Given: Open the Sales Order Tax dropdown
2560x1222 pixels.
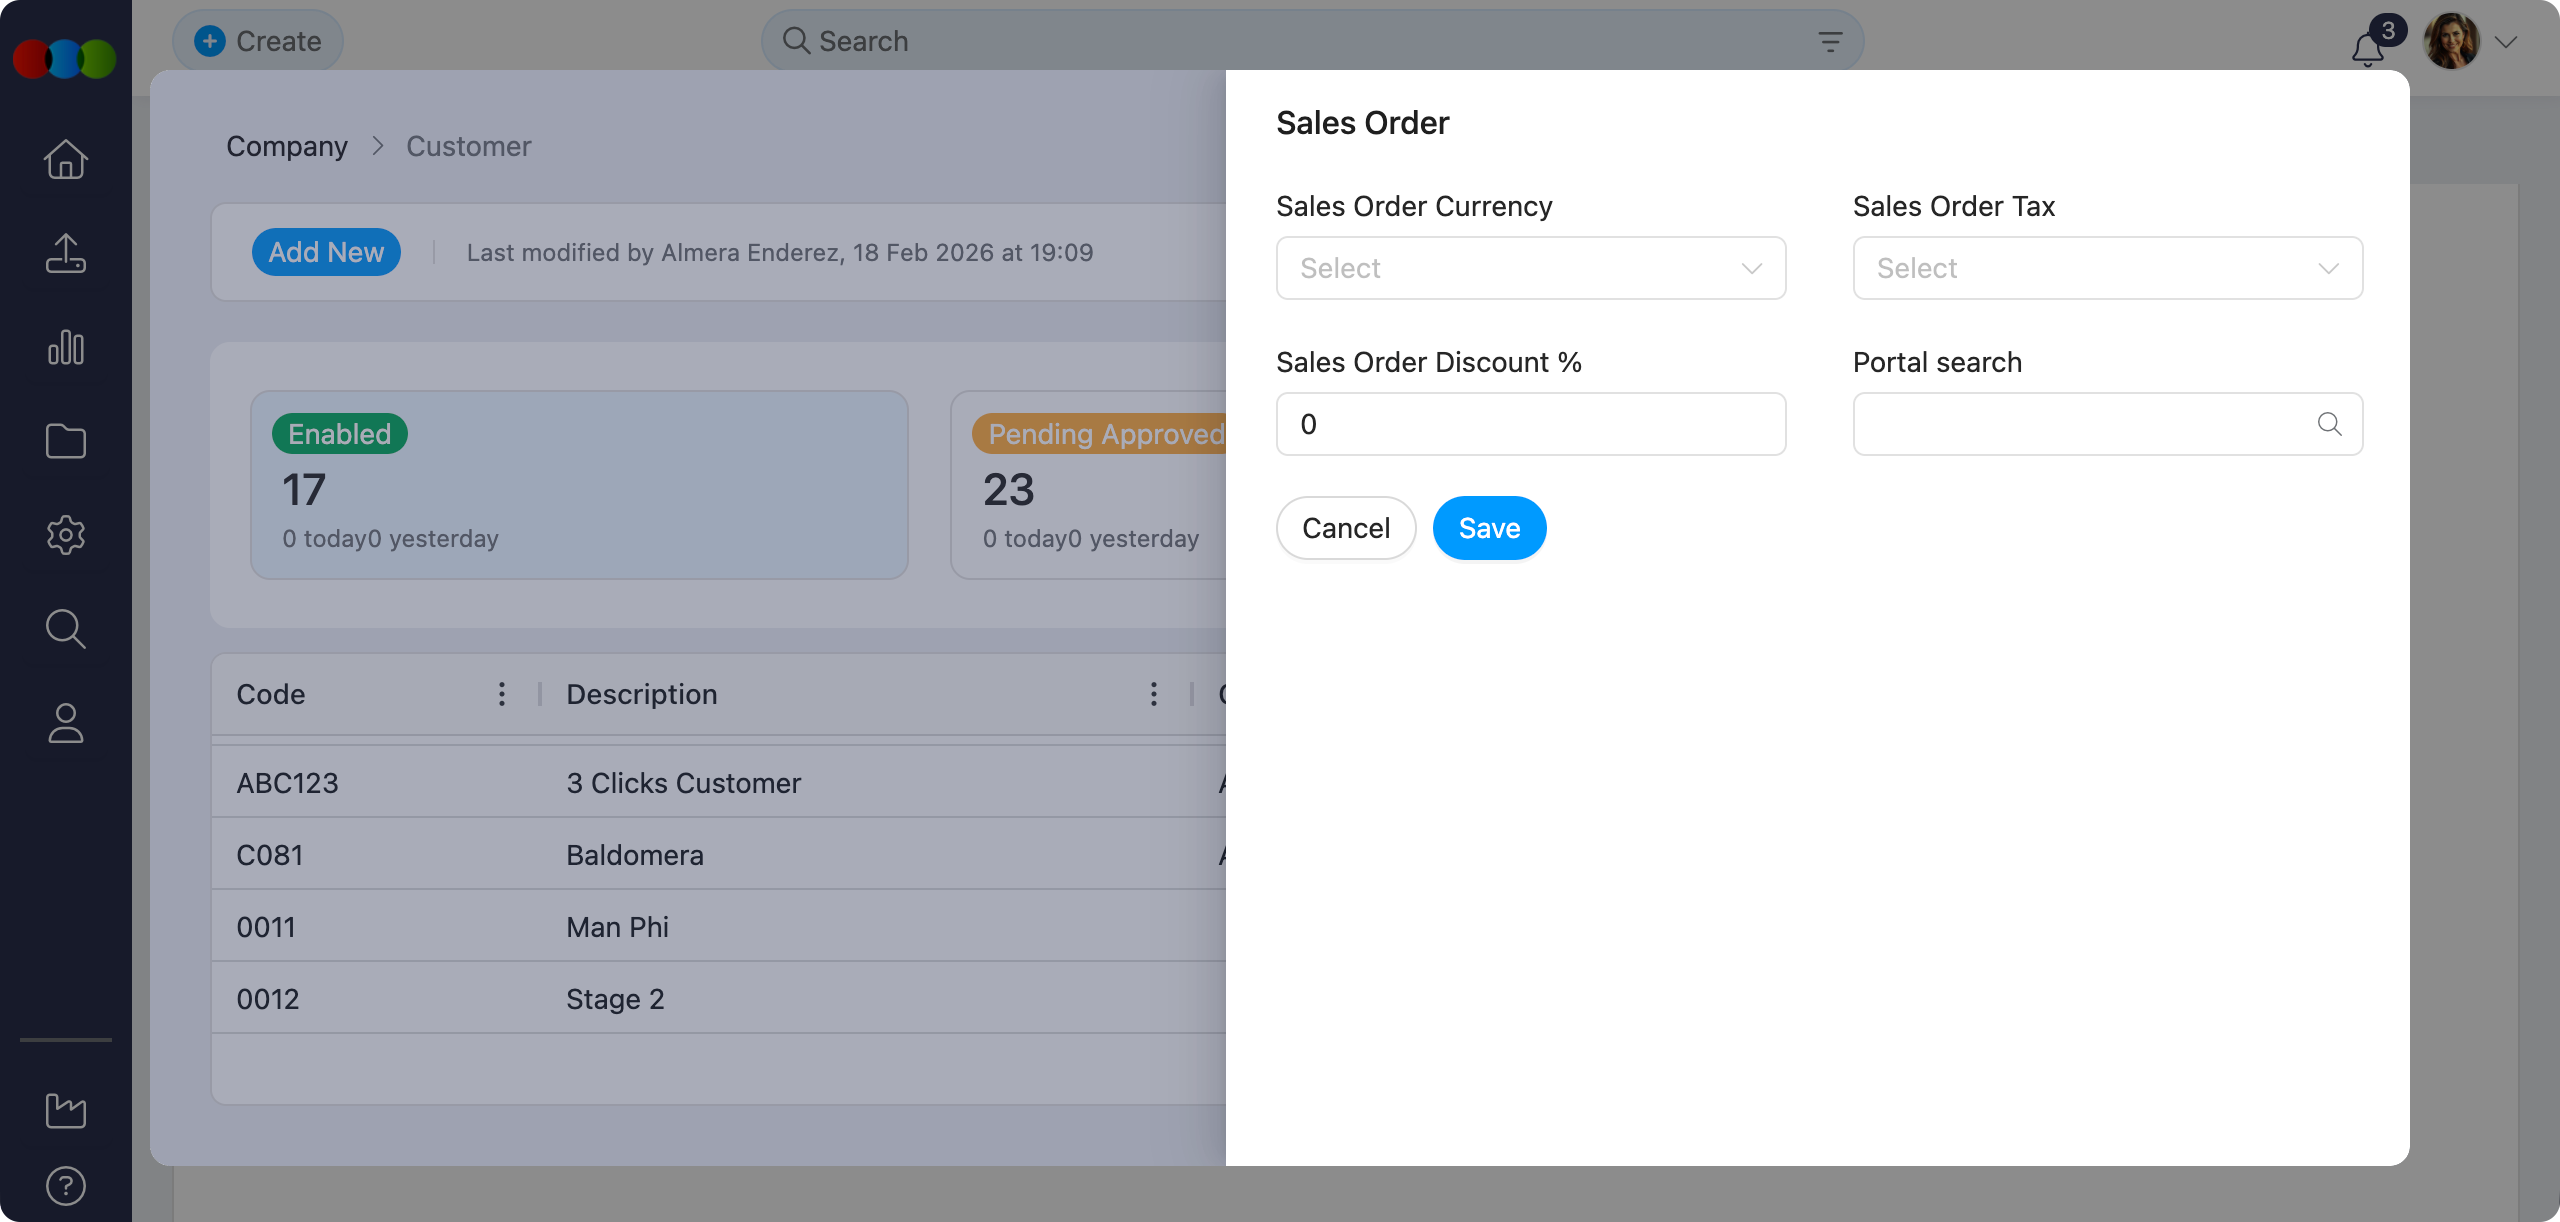Looking at the screenshot, I should [2106, 267].
